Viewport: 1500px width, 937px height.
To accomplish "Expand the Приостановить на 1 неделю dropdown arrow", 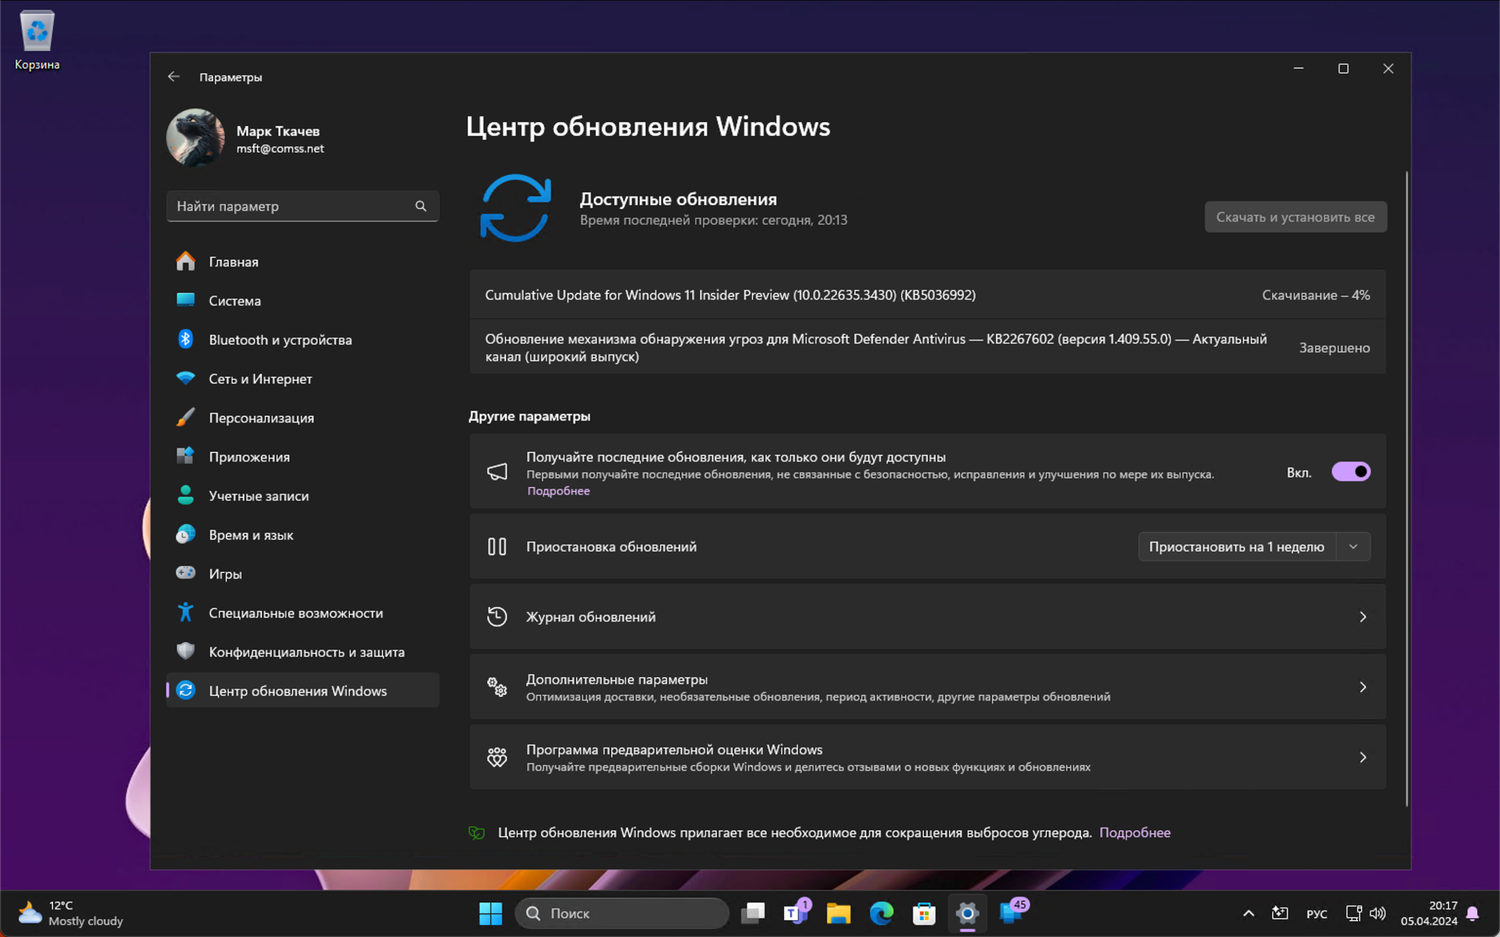I will point(1353,547).
